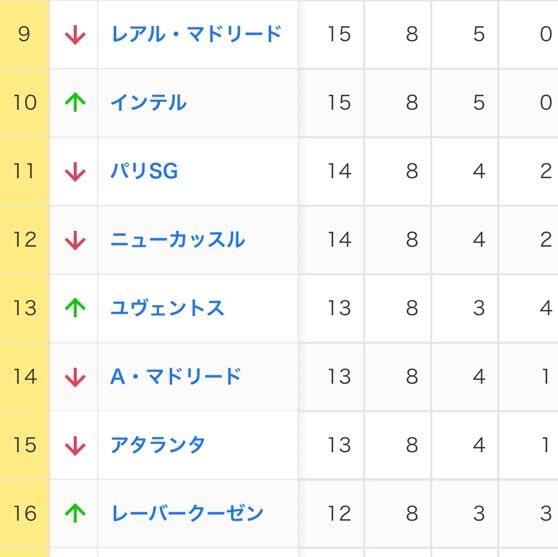Open the アタランタ team link
This screenshot has height=557, width=558.
point(158,445)
